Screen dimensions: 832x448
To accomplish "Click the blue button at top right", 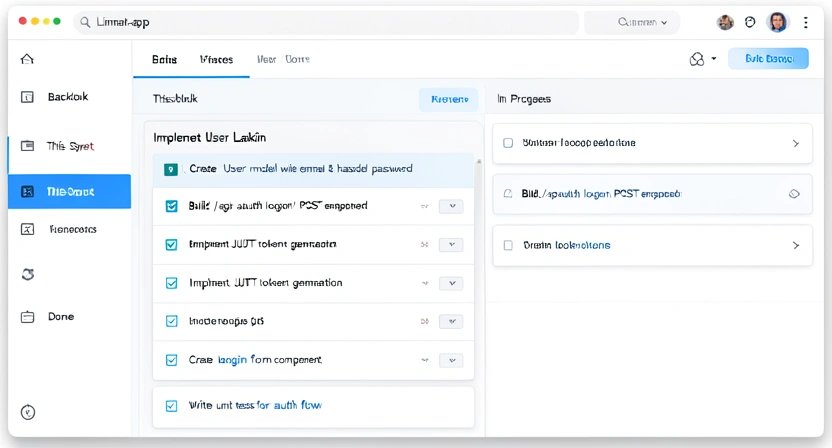I will coord(768,58).
